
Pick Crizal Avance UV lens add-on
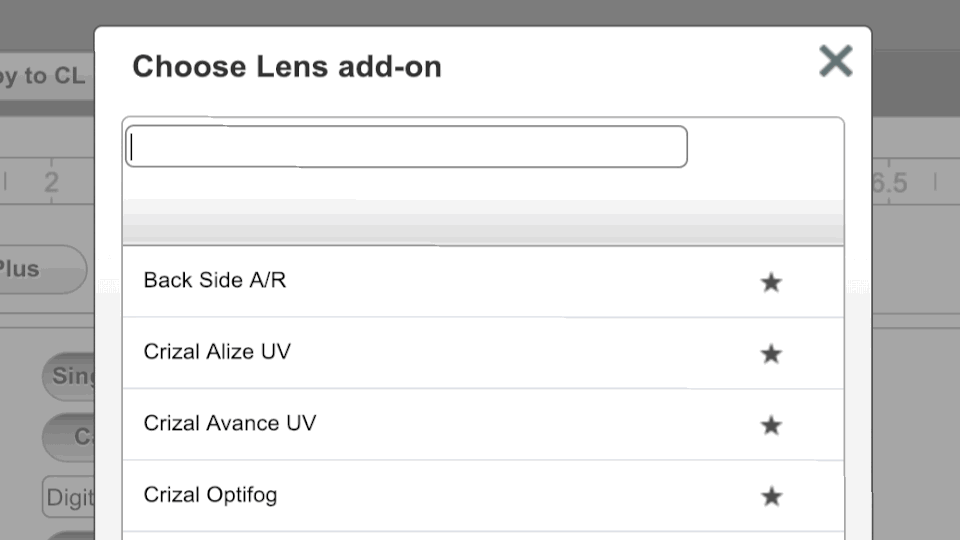pos(230,423)
